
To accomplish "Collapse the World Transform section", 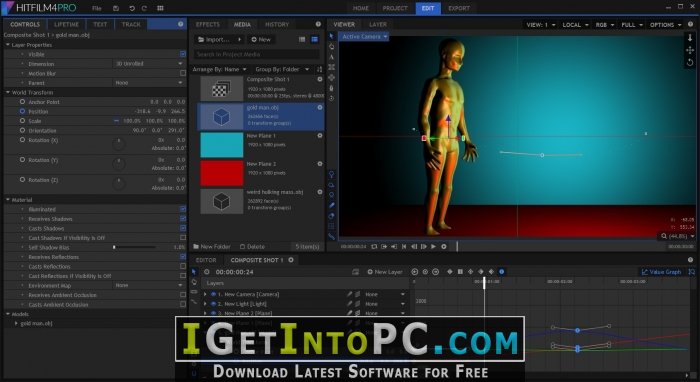I will tap(8, 92).
